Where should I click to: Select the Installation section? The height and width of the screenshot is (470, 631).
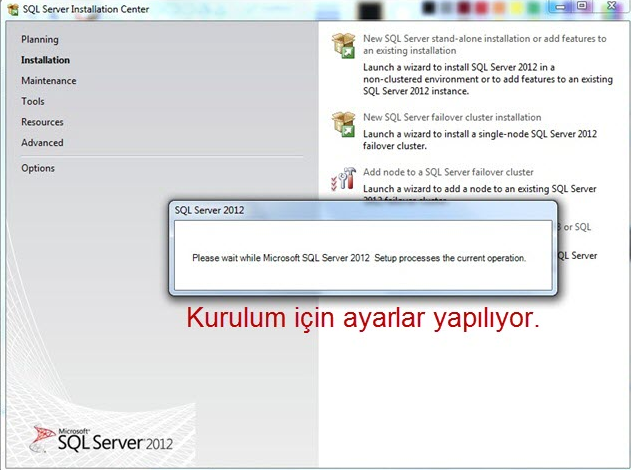[45, 60]
